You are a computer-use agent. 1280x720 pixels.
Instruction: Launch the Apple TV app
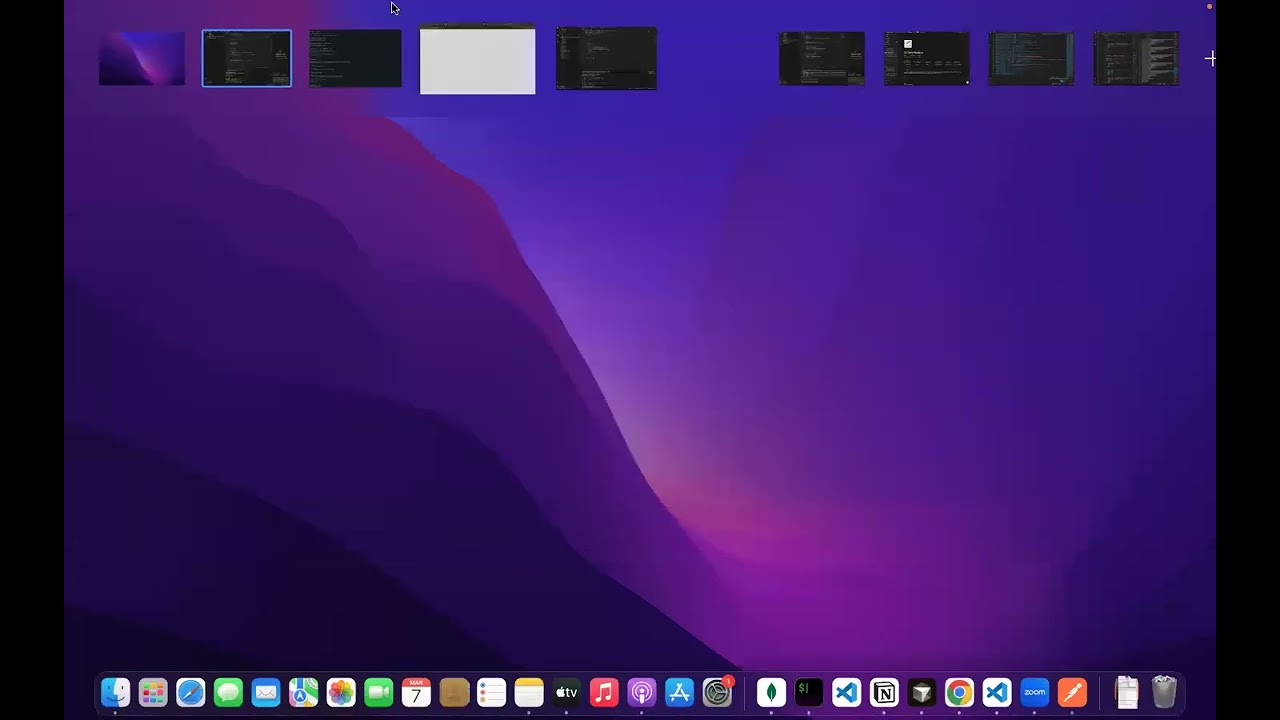pos(567,692)
